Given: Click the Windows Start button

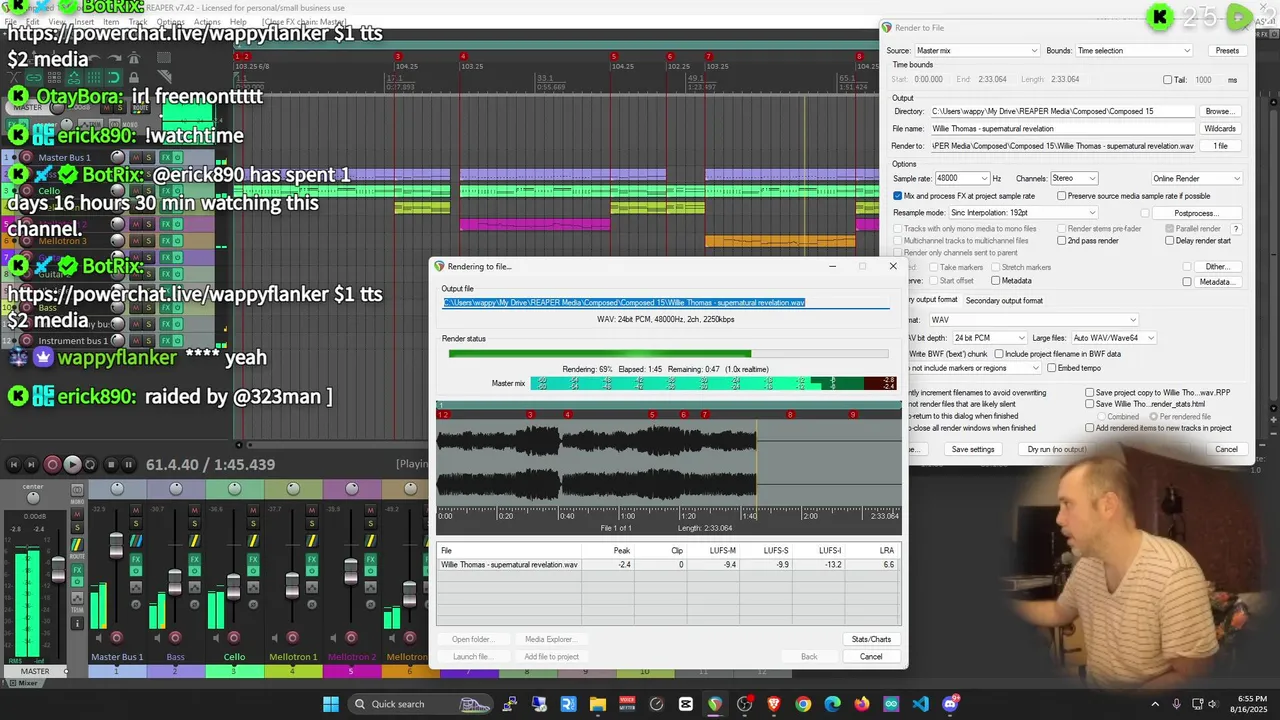Looking at the screenshot, I should tap(331, 704).
